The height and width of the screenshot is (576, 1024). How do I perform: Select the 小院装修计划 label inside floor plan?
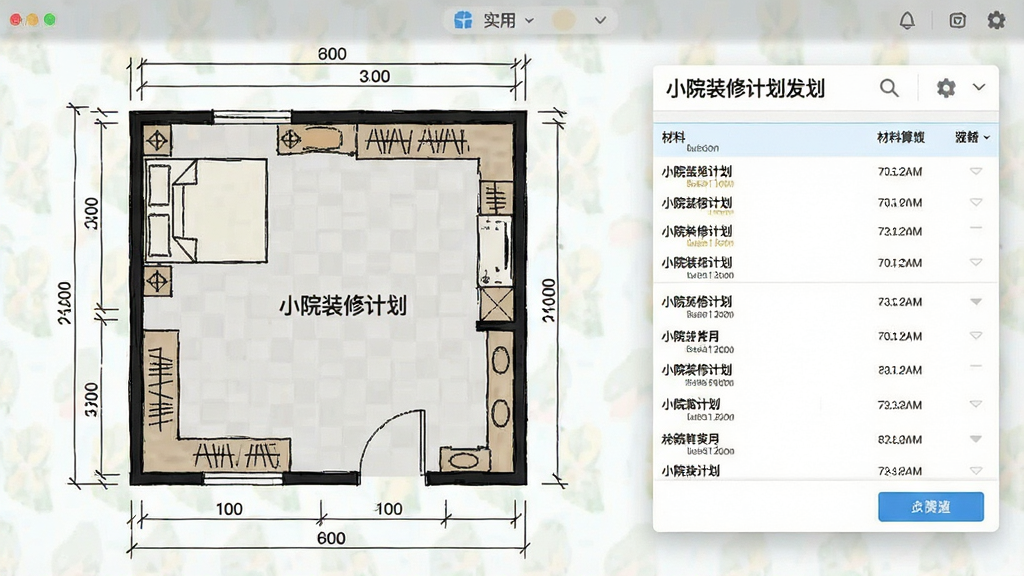343,306
